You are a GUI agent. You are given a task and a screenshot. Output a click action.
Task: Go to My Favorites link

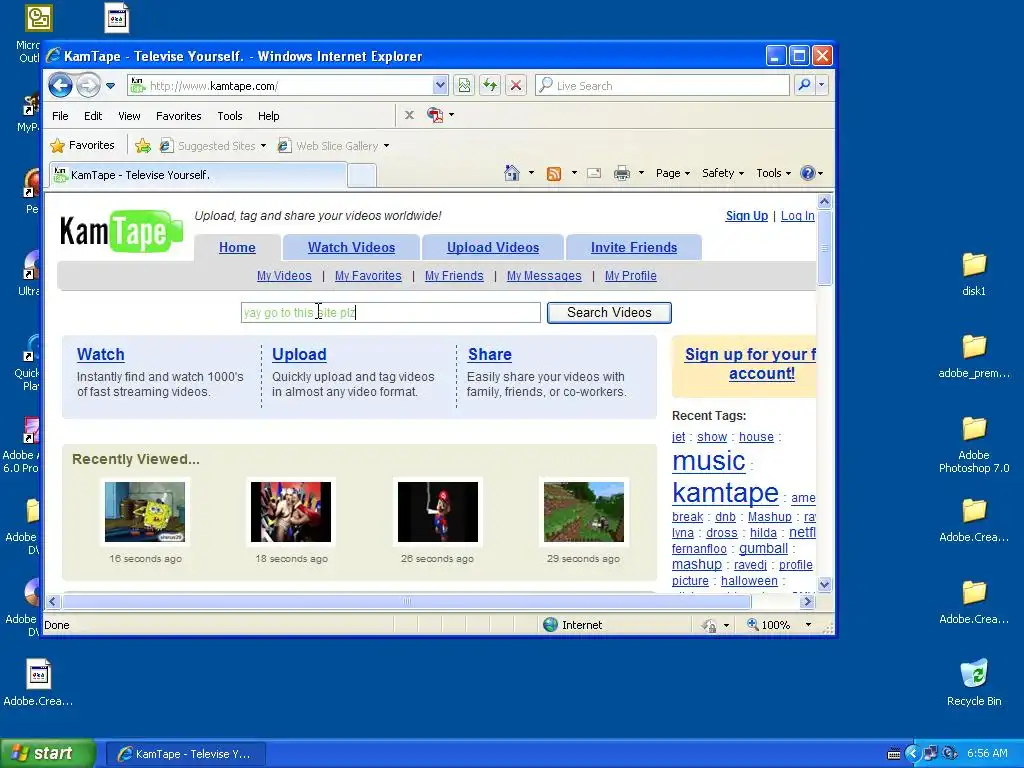click(368, 276)
